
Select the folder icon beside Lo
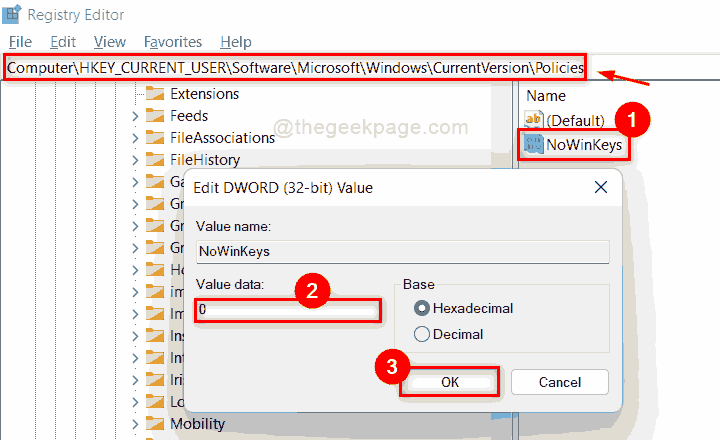tap(155, 402)
